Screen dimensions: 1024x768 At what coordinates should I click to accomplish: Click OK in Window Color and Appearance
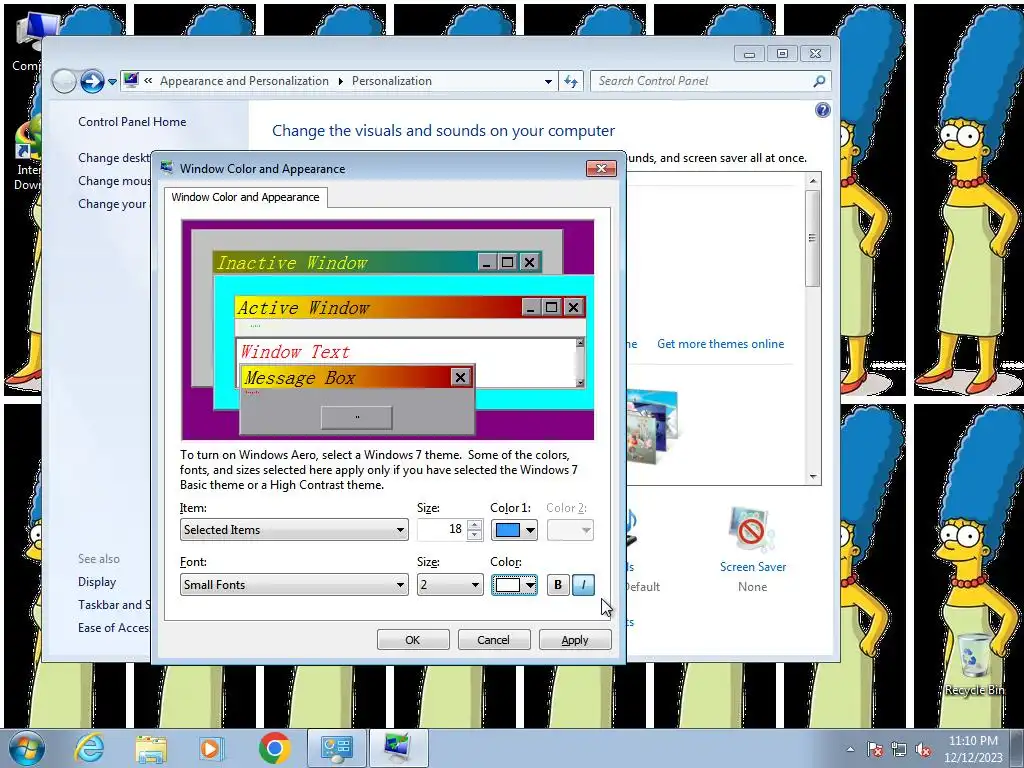coord(413,640)
